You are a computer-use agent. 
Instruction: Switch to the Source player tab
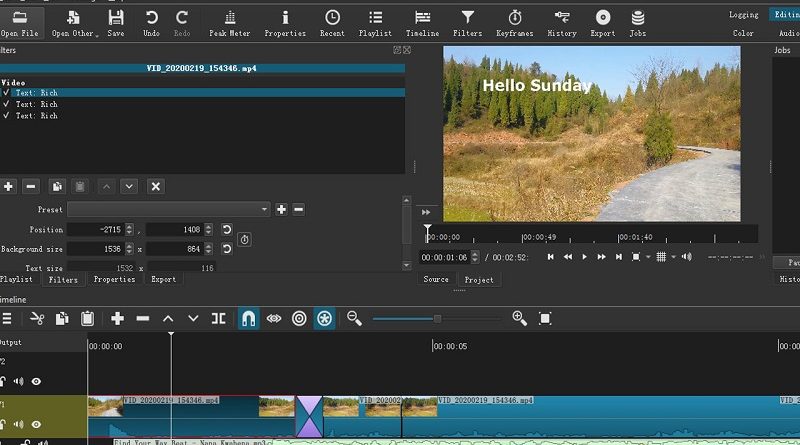[x=436, y=280]
